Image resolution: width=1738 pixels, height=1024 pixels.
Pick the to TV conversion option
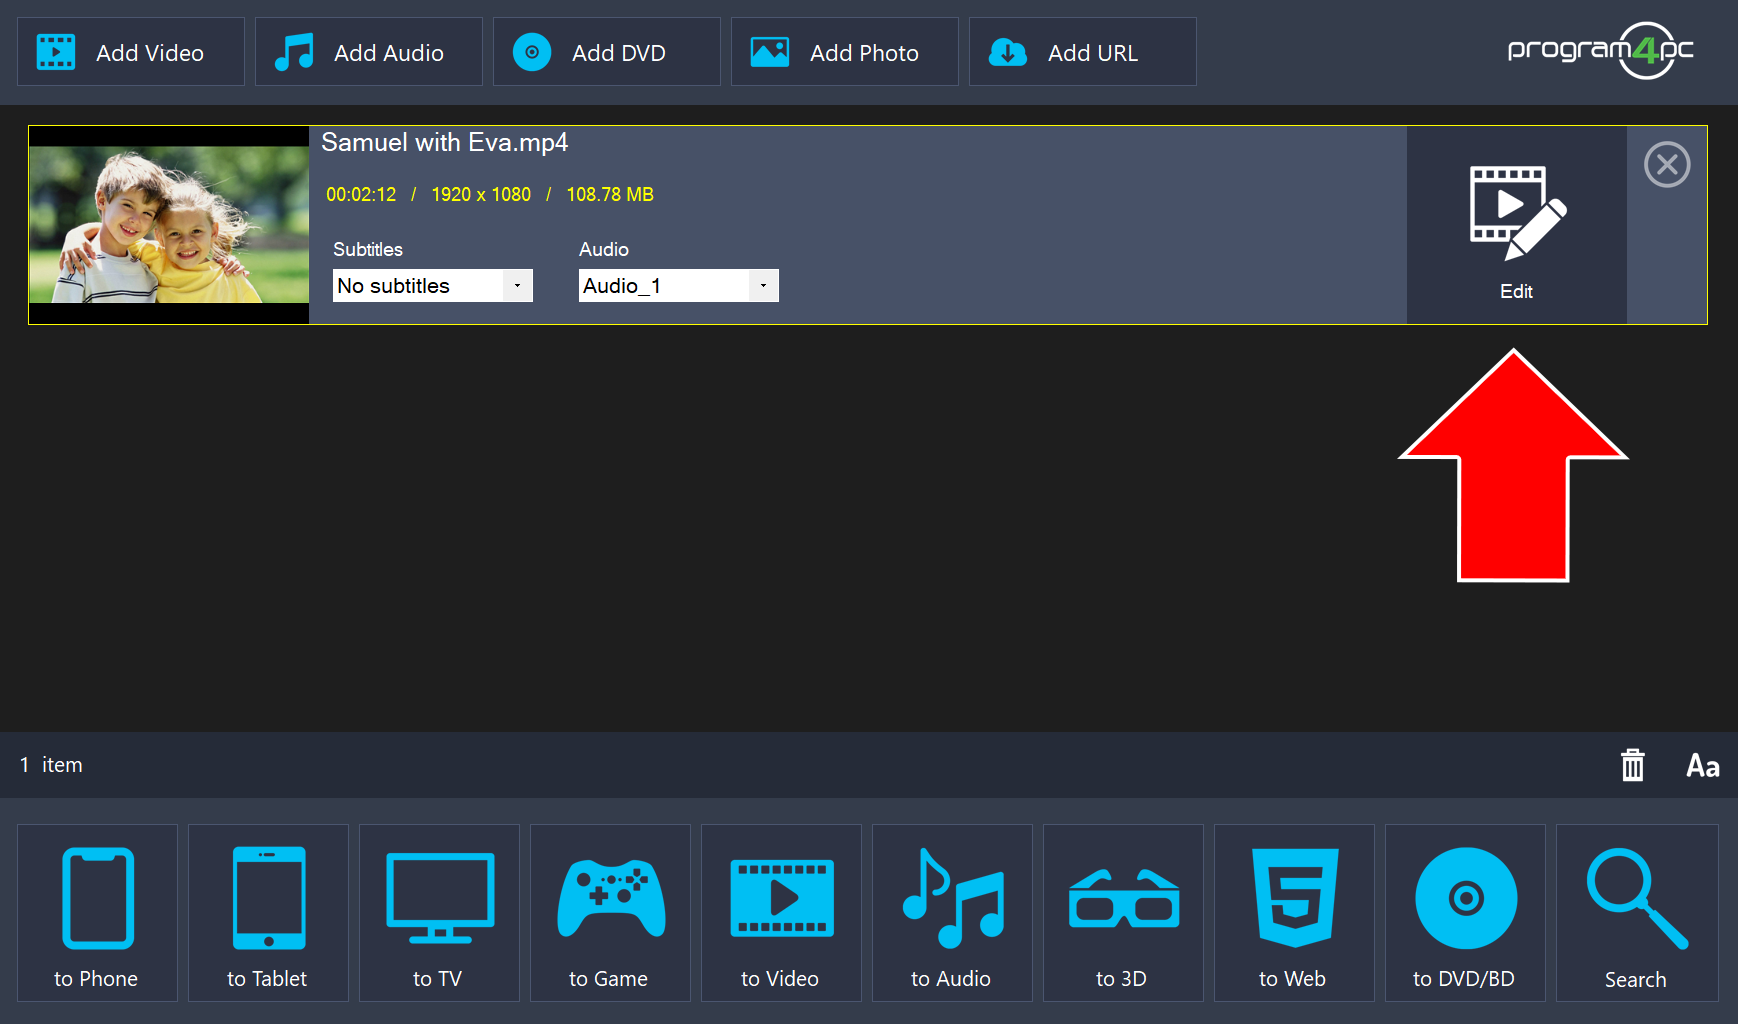pos(439,913)
